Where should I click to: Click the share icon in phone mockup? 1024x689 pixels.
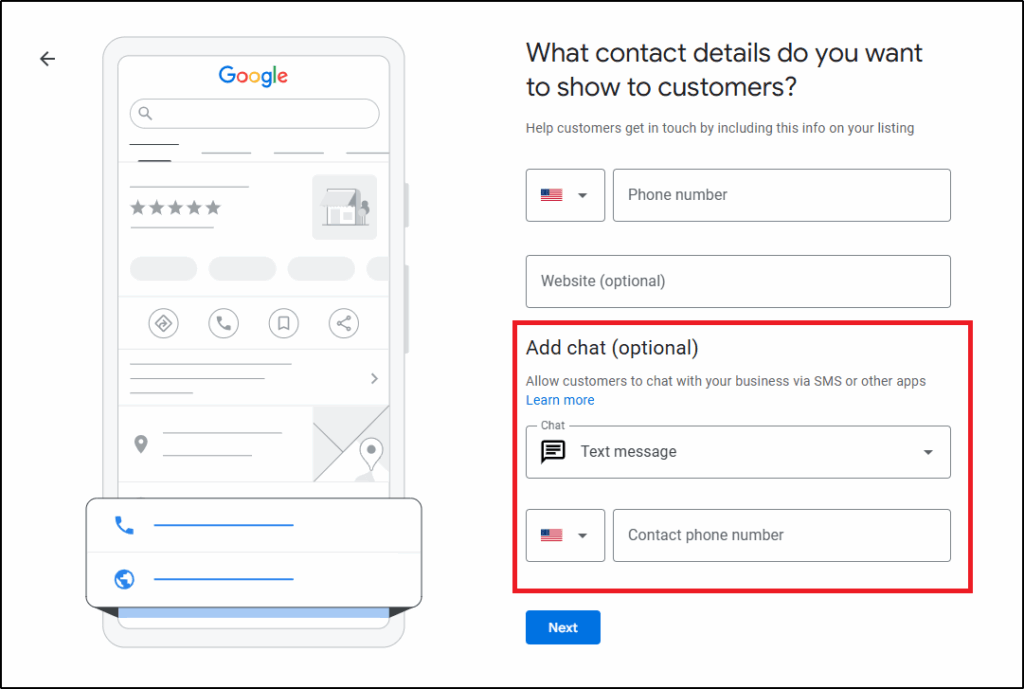[344, 323]
